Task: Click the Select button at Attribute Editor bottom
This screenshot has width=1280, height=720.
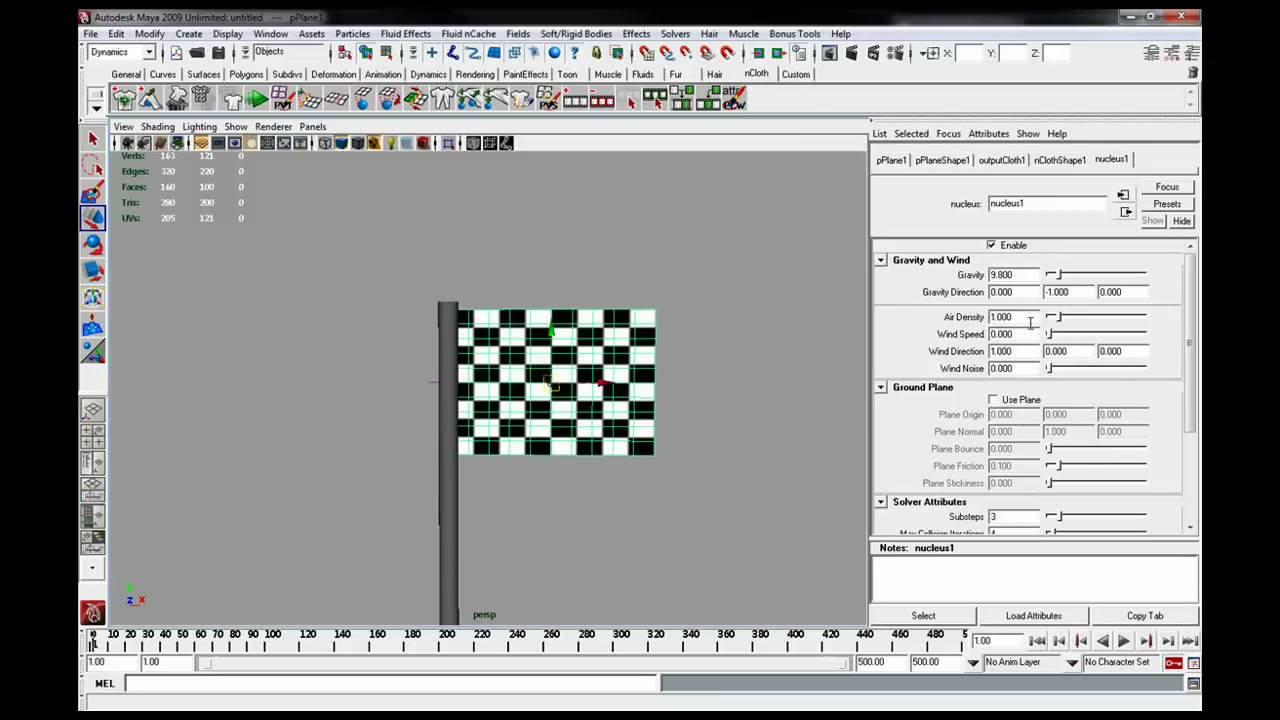Action: [x=923, y=616]
